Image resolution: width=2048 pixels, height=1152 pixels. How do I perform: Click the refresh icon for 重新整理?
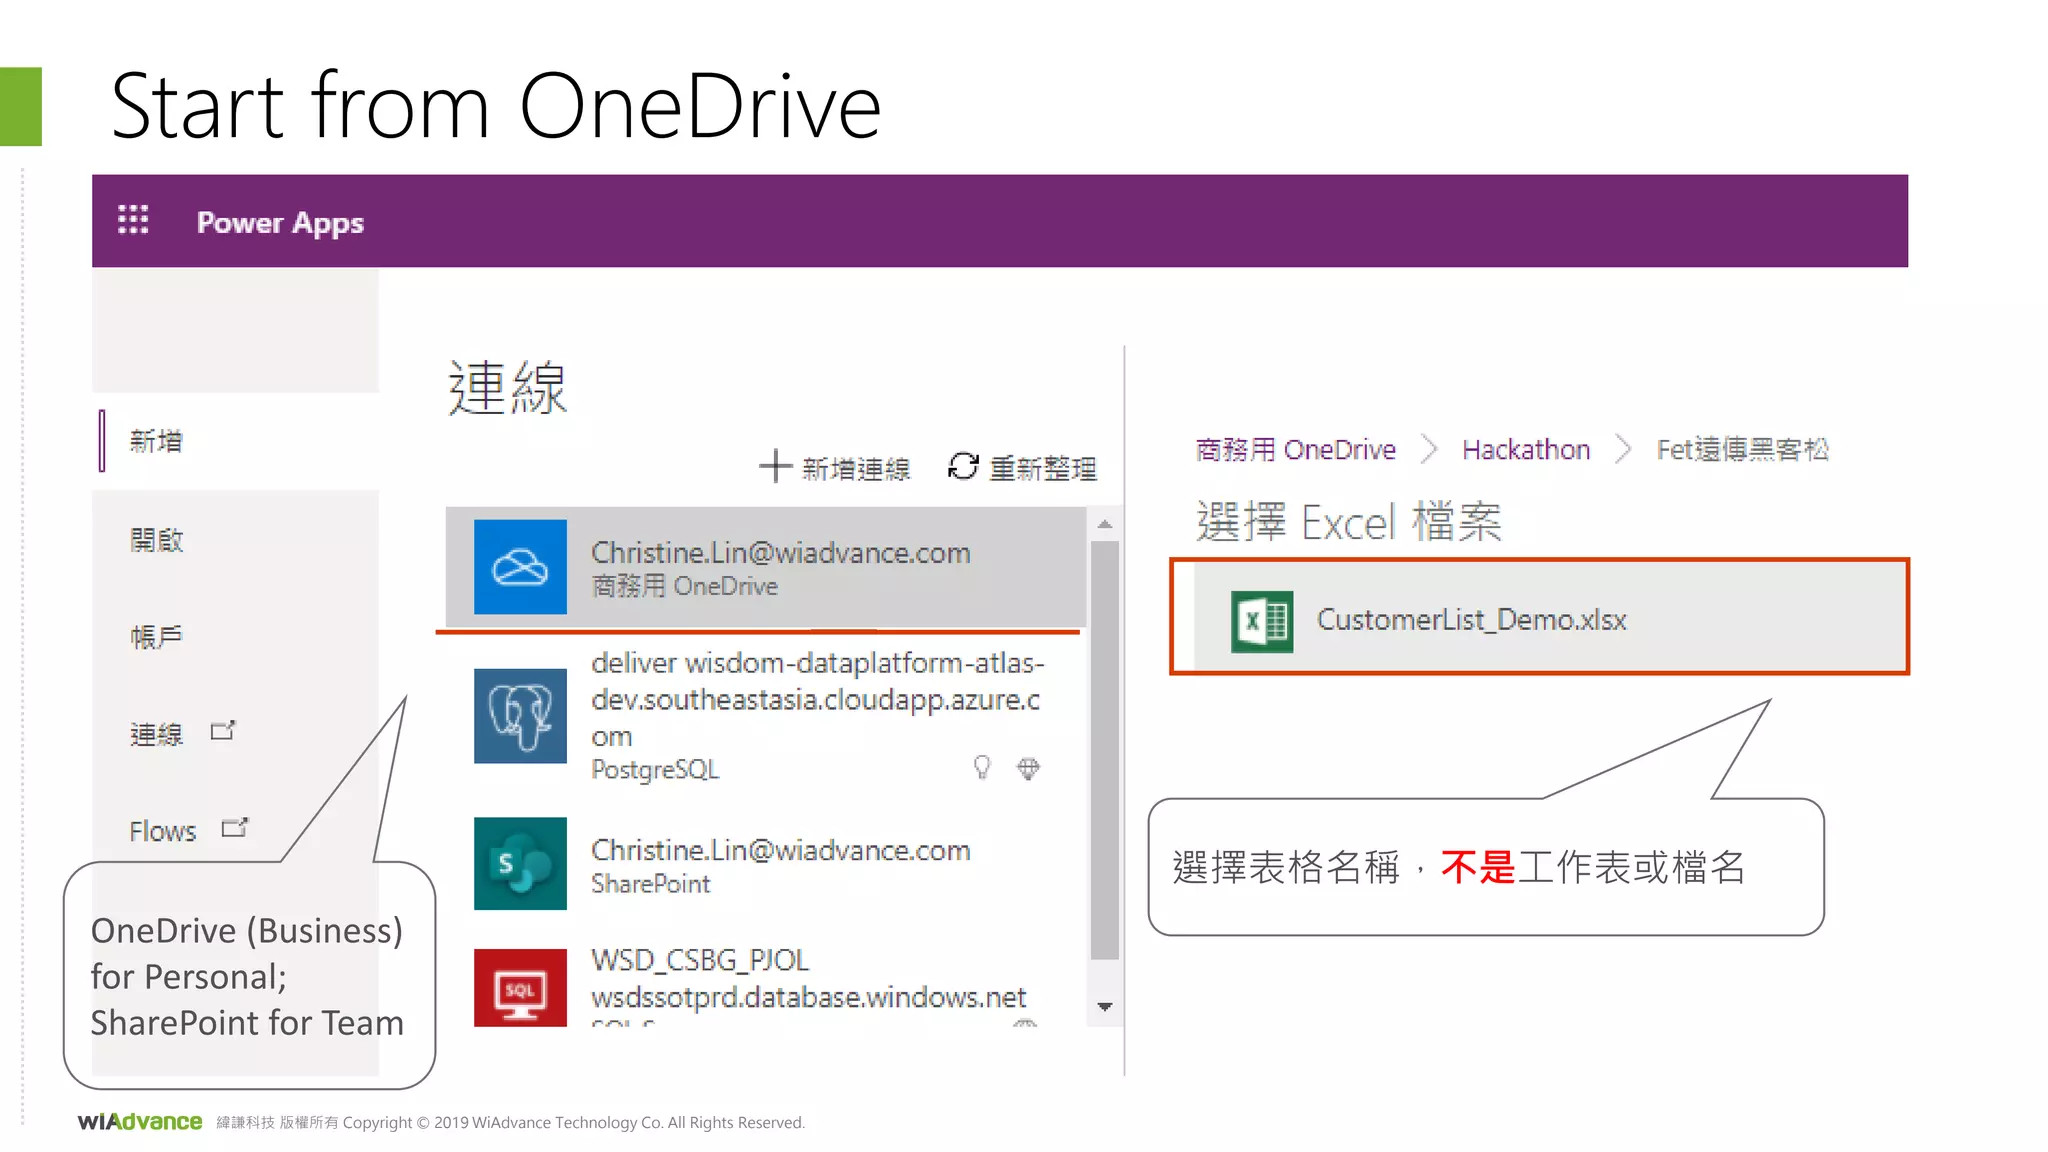[963, 466]
